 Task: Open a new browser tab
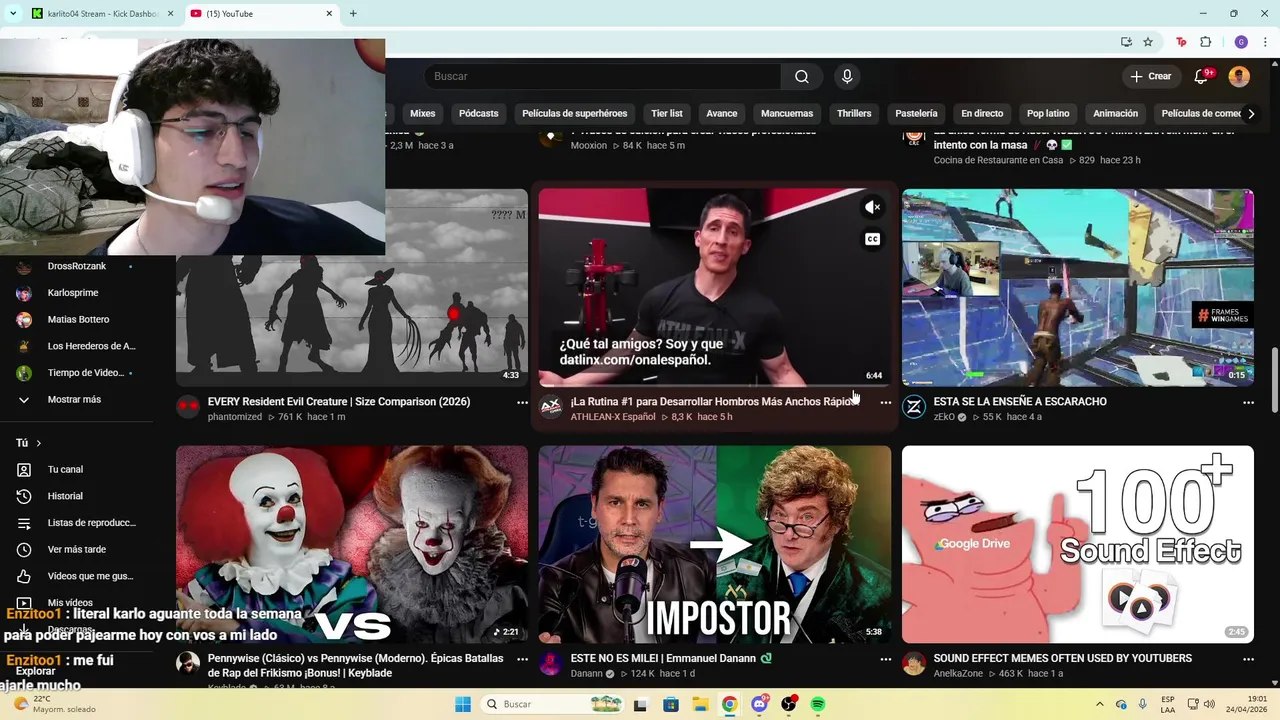tap(353, 14)
